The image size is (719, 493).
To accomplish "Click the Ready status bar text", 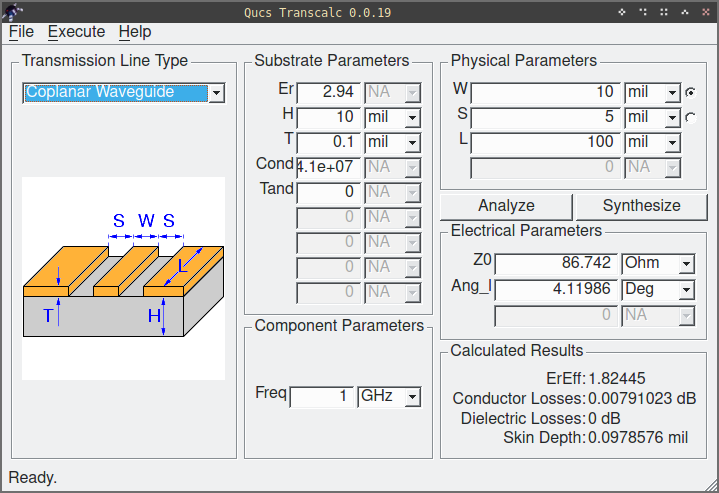I will 33,478.
